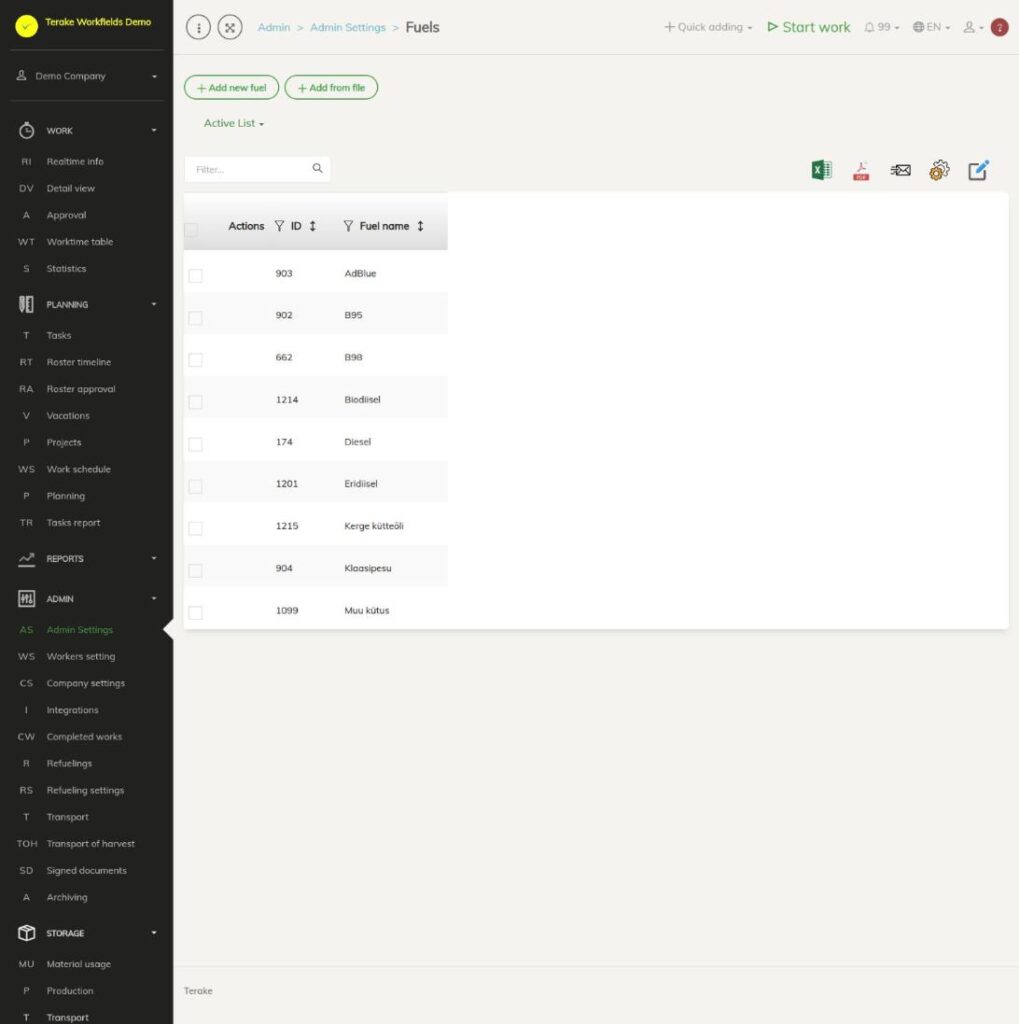Open Company settings sidebar item
Image resolution: width=1019 pixels, height=1024 pixels.
pos(86,683)
